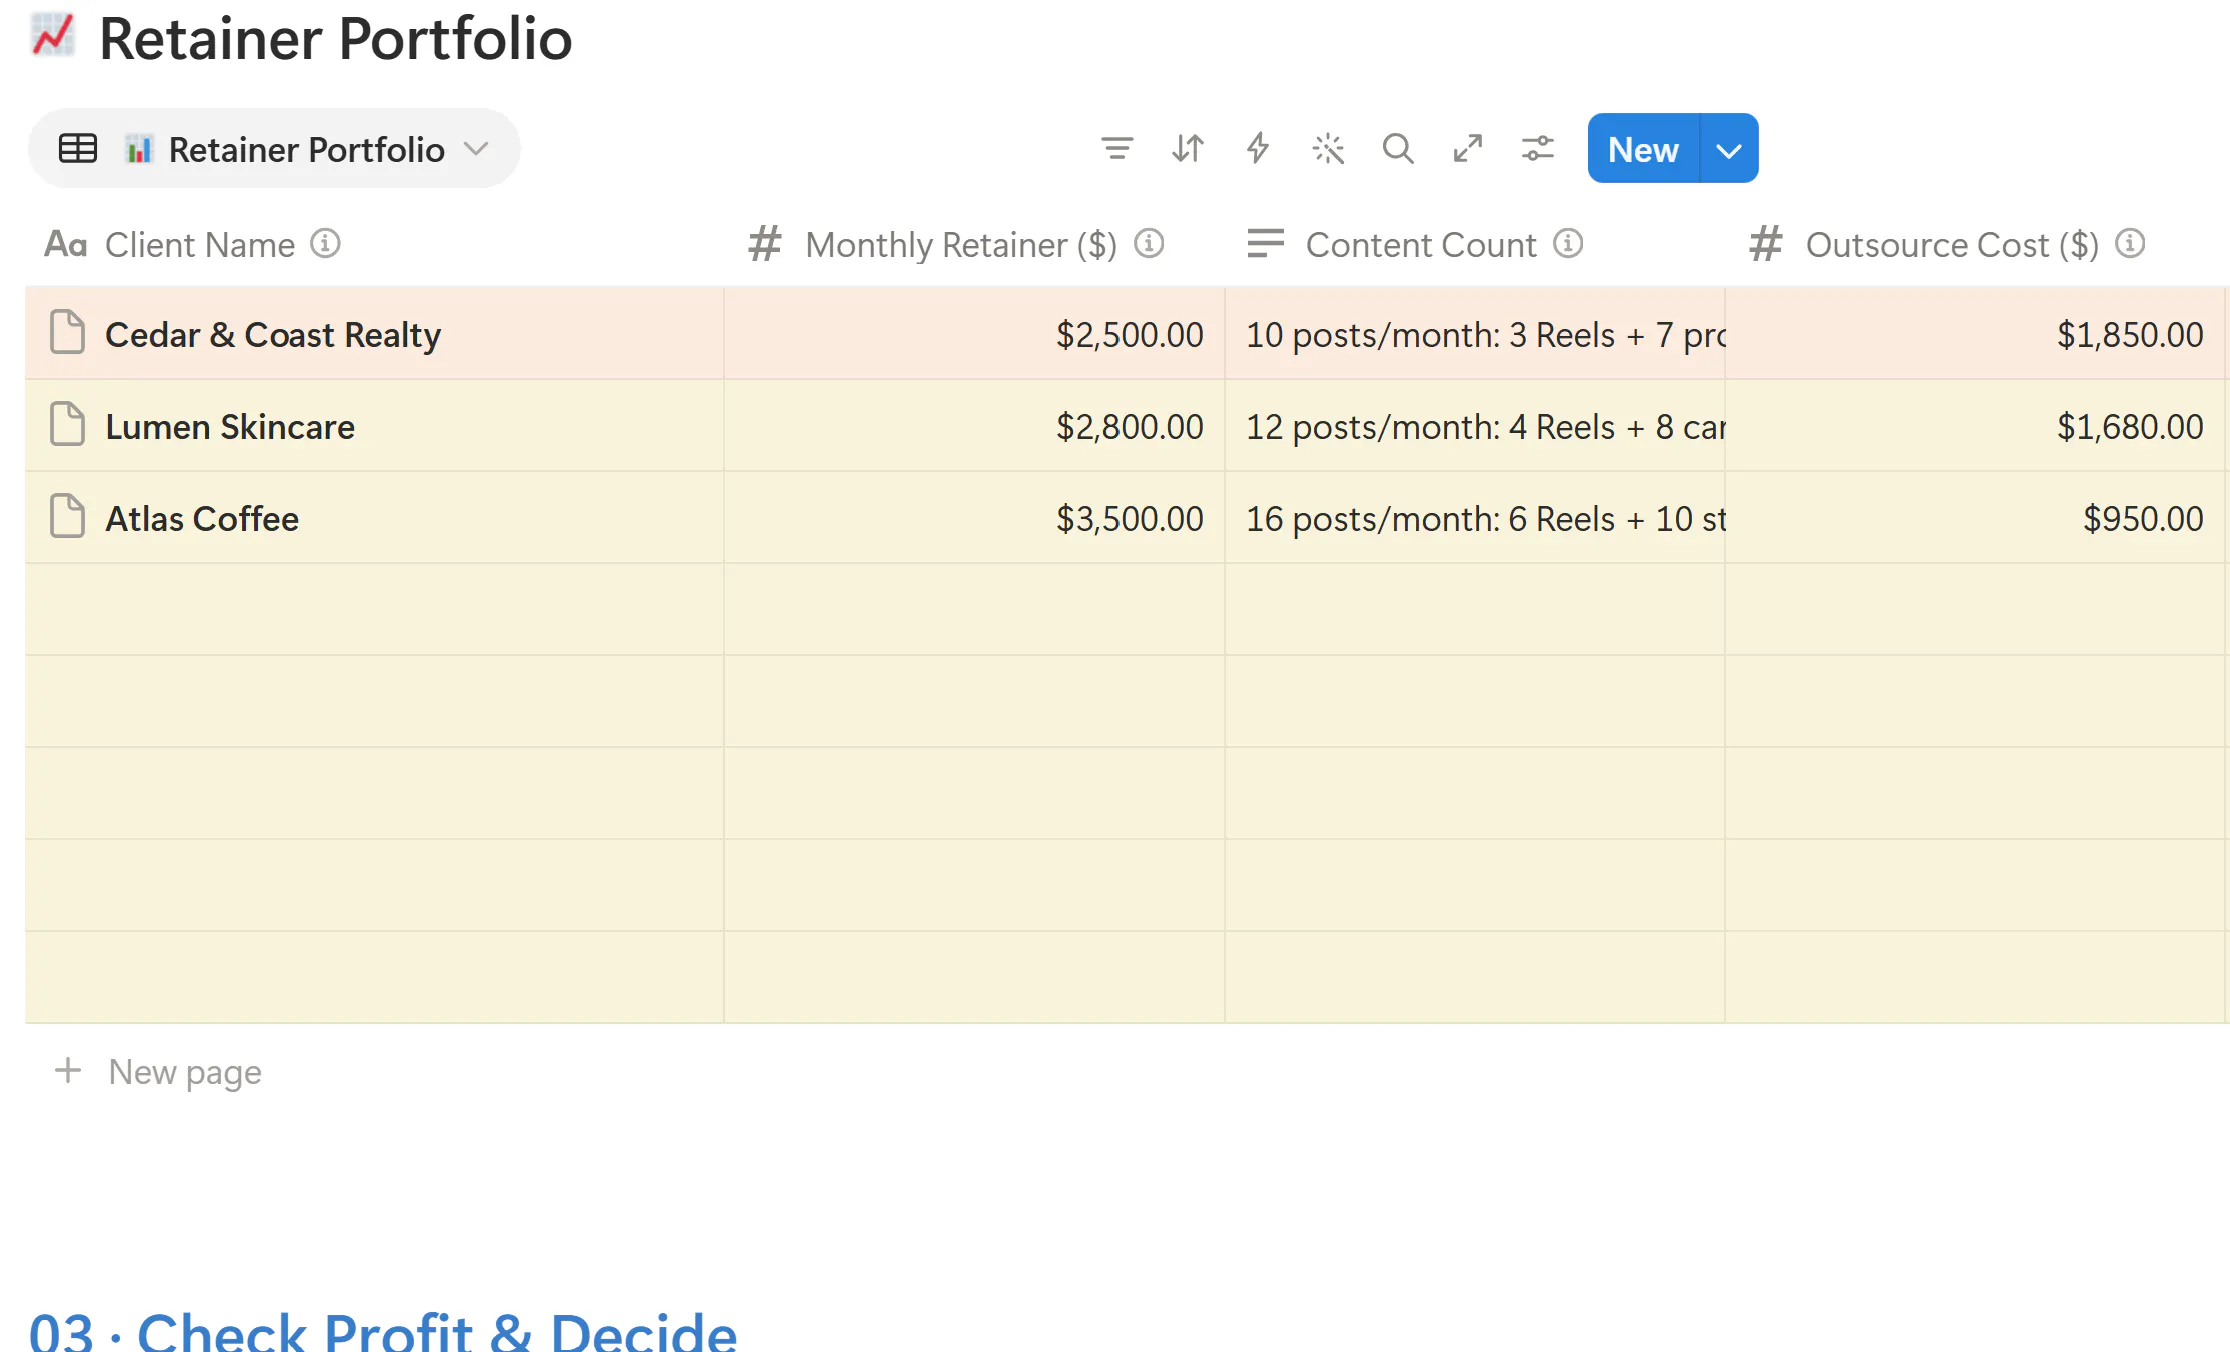Click the New button

pos(1643,149)
